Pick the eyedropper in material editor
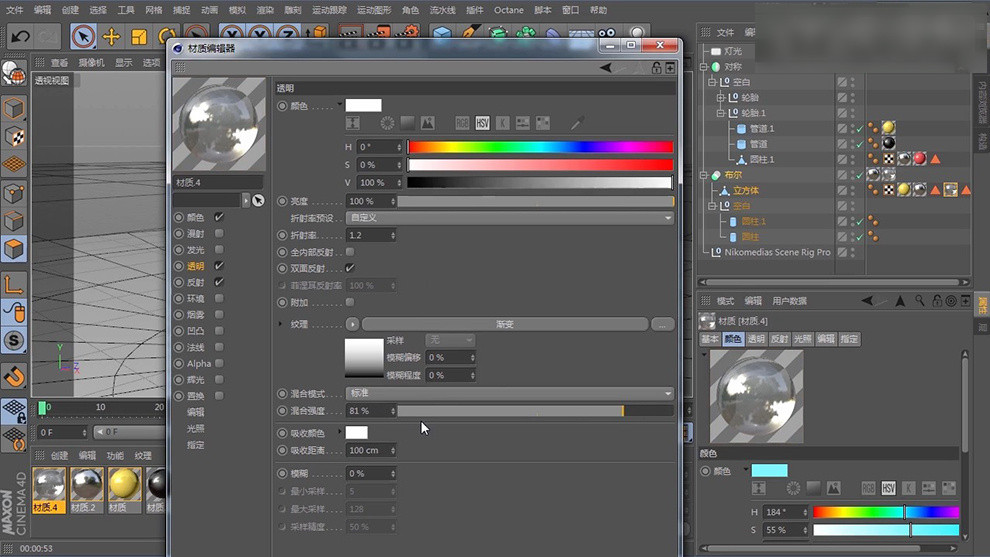The width and height of the screenshot is (990, 557). (577, 123)
